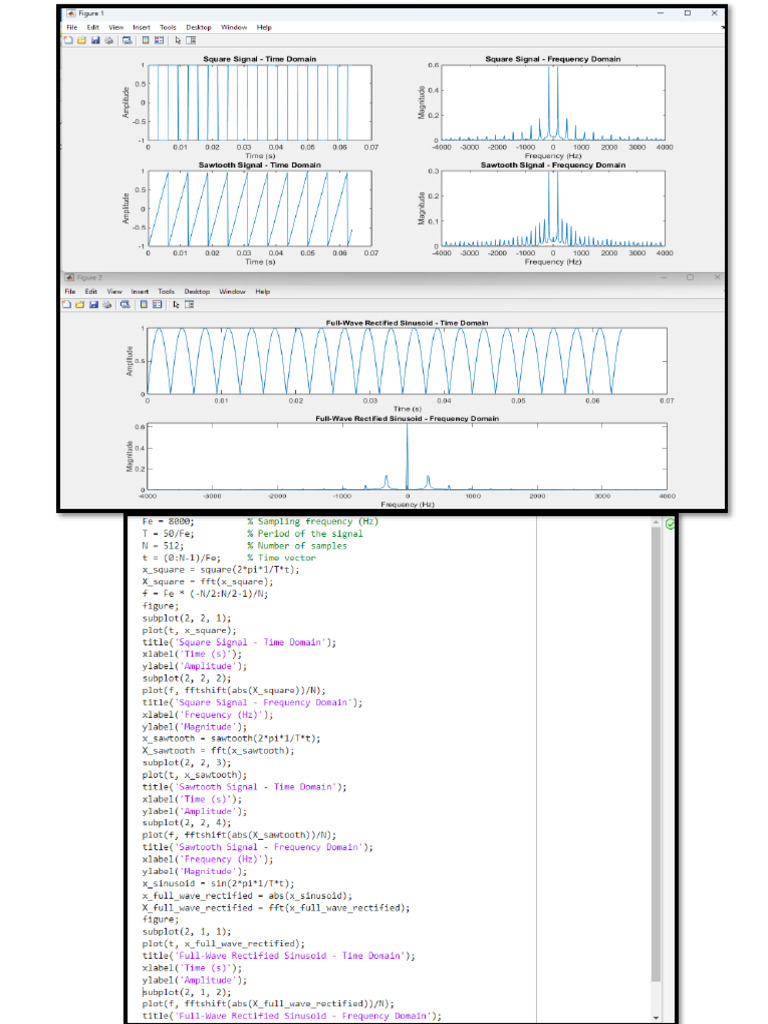The image size is (768, 1024).
Task: Click the green code analyzer status indicator
Action: (x=669, y=523)
